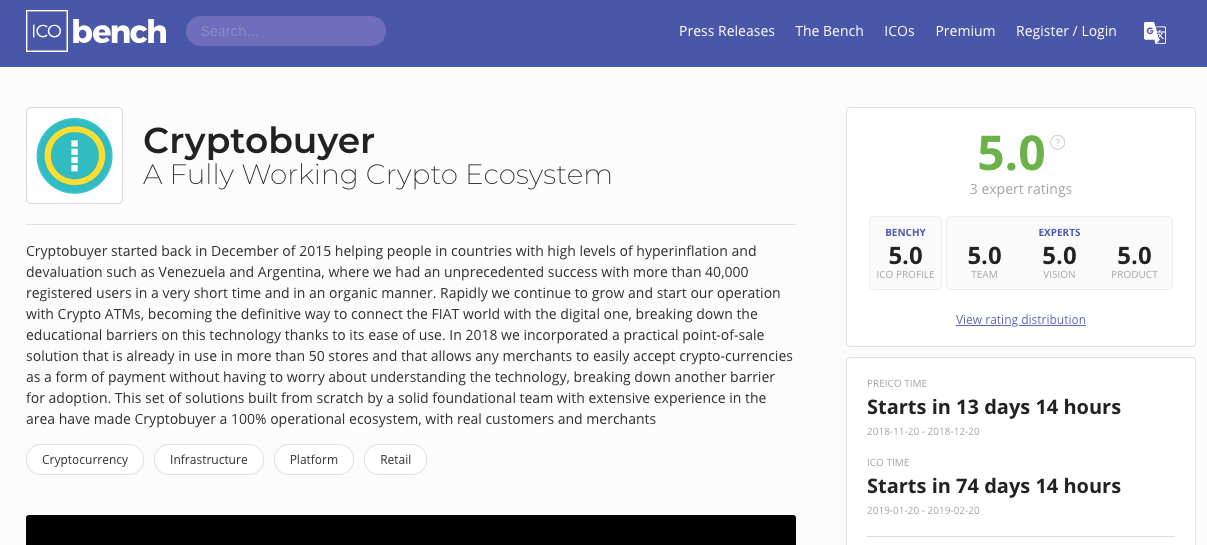1207x545 pixels.
Task: Click Register / Login link
Action: [x=1066, y=31]
